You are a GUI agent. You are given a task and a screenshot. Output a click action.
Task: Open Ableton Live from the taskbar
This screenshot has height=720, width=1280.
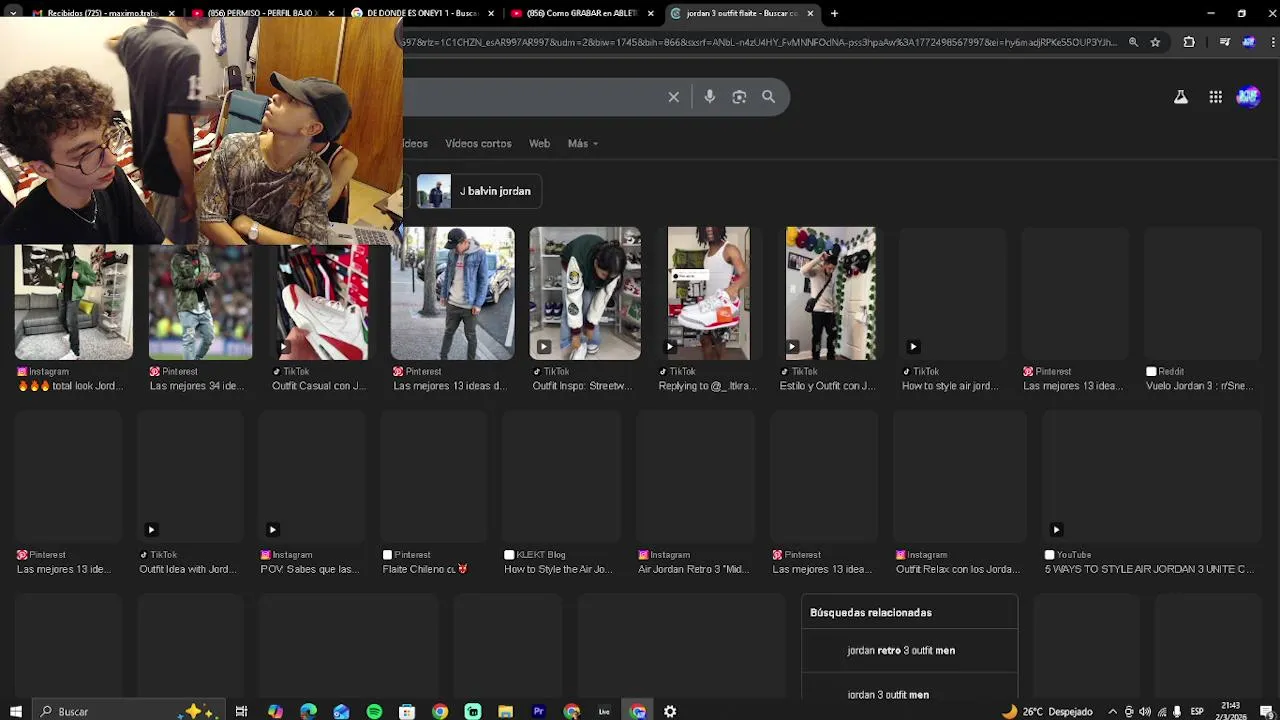(604, 711)
